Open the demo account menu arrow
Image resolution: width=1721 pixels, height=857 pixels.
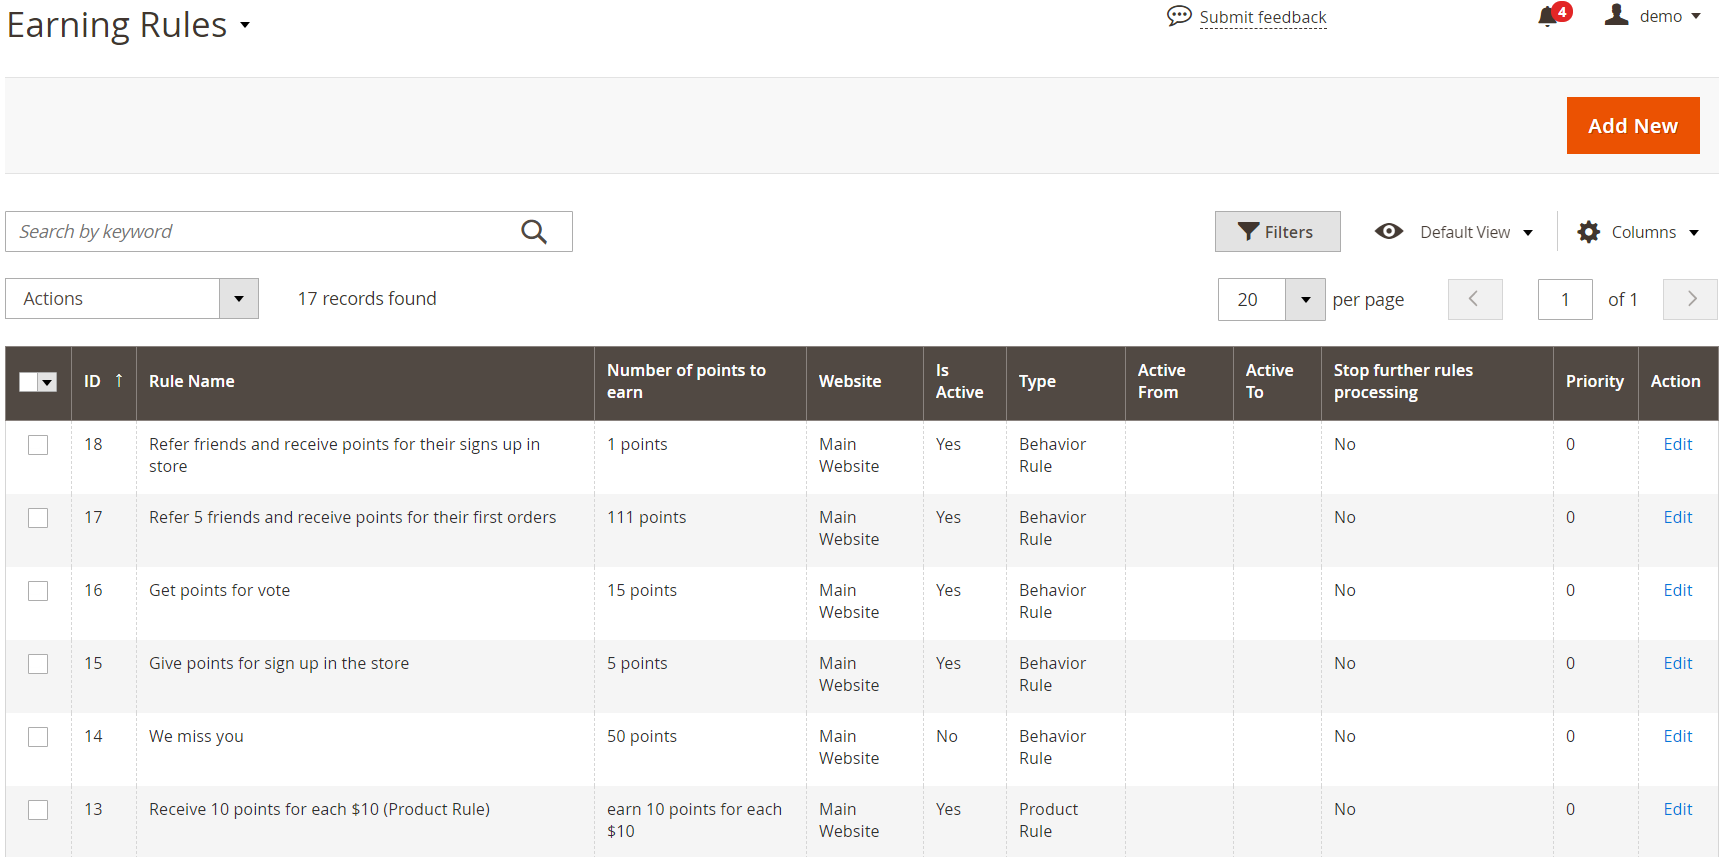[x=1696, y=16]
